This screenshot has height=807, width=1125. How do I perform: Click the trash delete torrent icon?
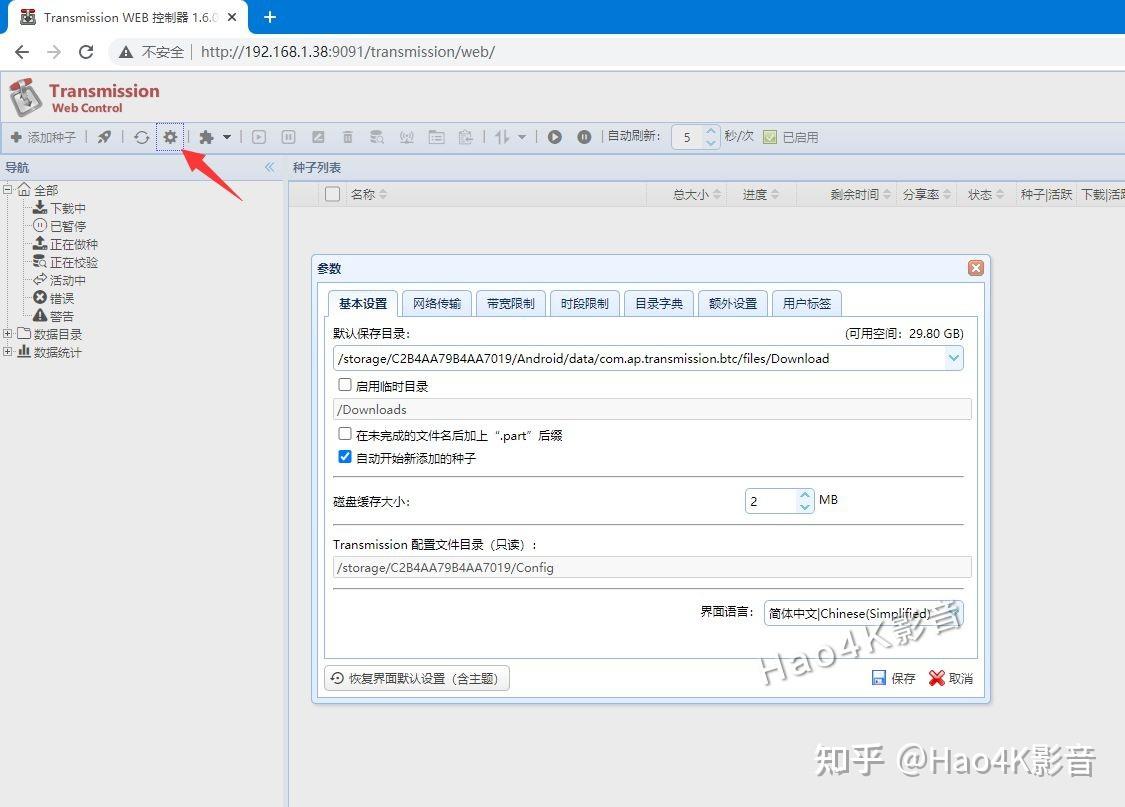[x=347, y=136]
